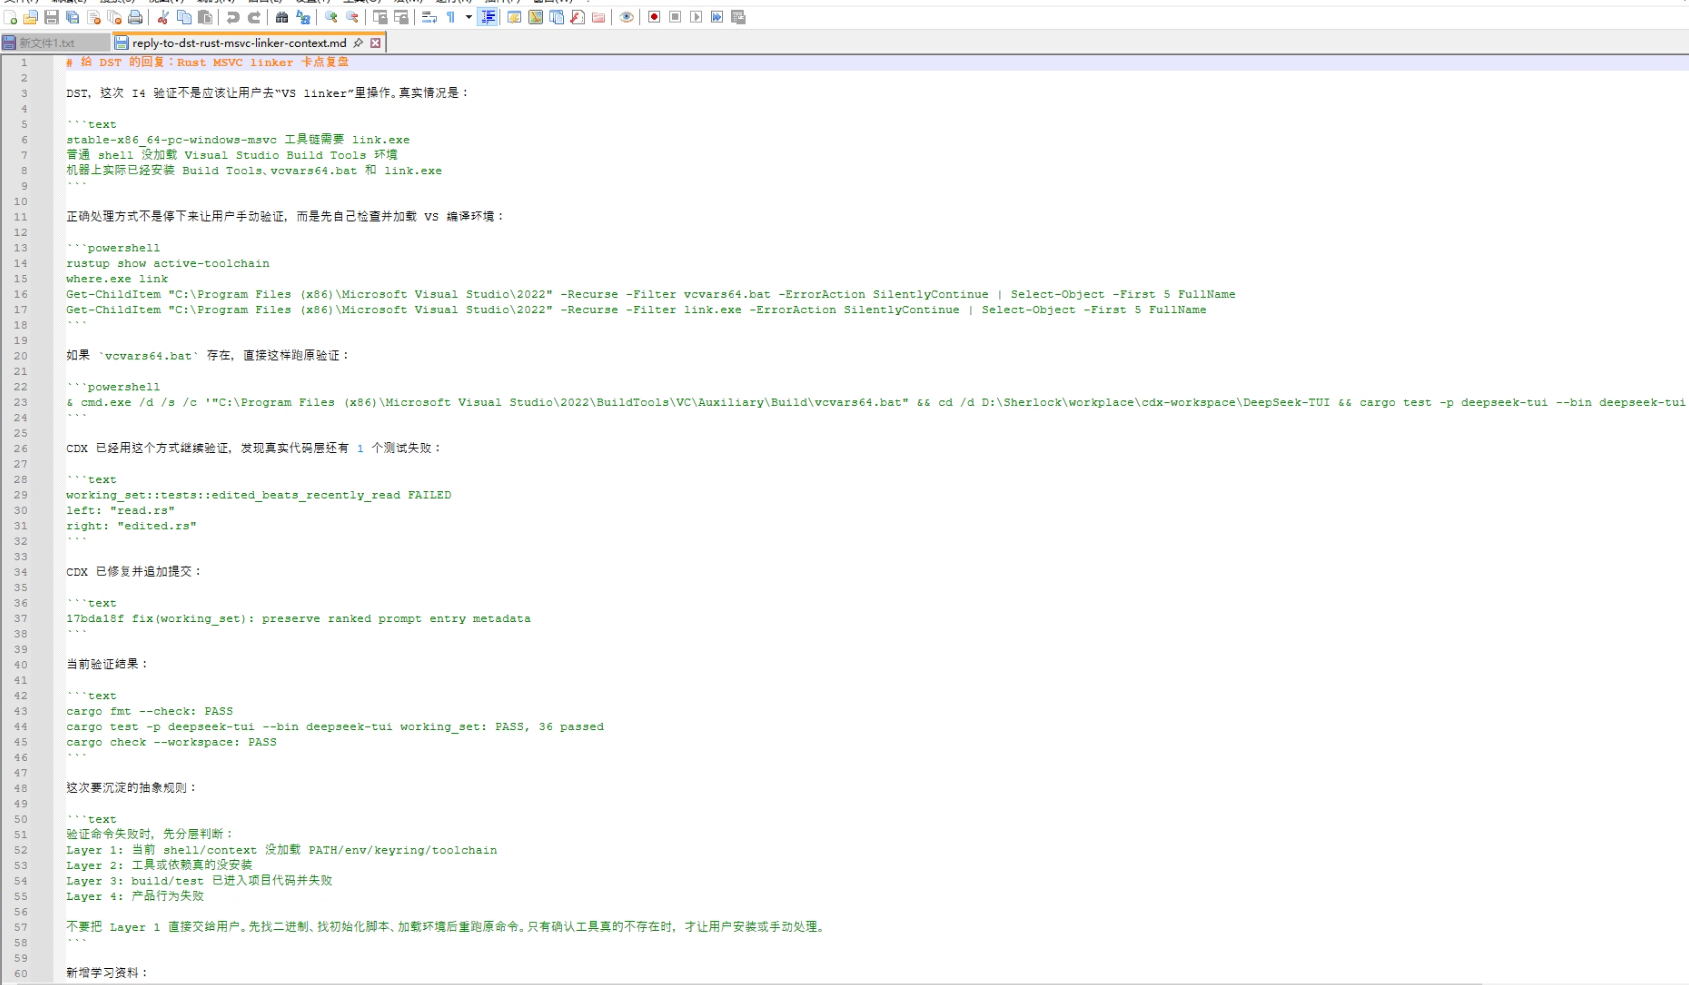Viewport: 1689px width, 985px height.
Task: Click the Close document toolbar icon
Action: pyautogui.click(x=94, y=17)
